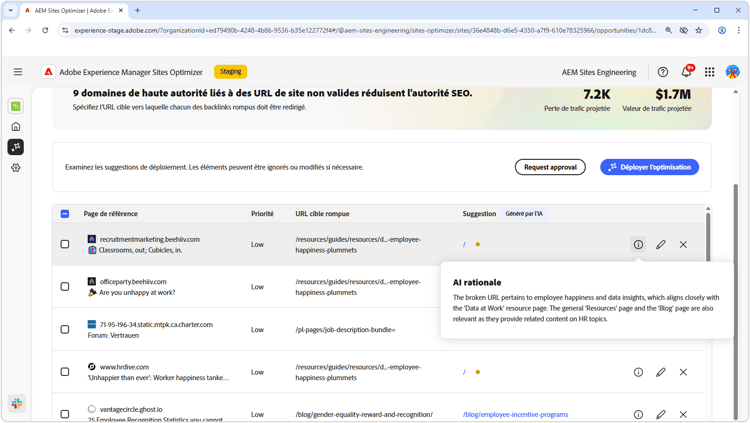Viewport: 750px width, 423px height.
Task: Open the settings gear in sidebar
Action: point(16,167)
